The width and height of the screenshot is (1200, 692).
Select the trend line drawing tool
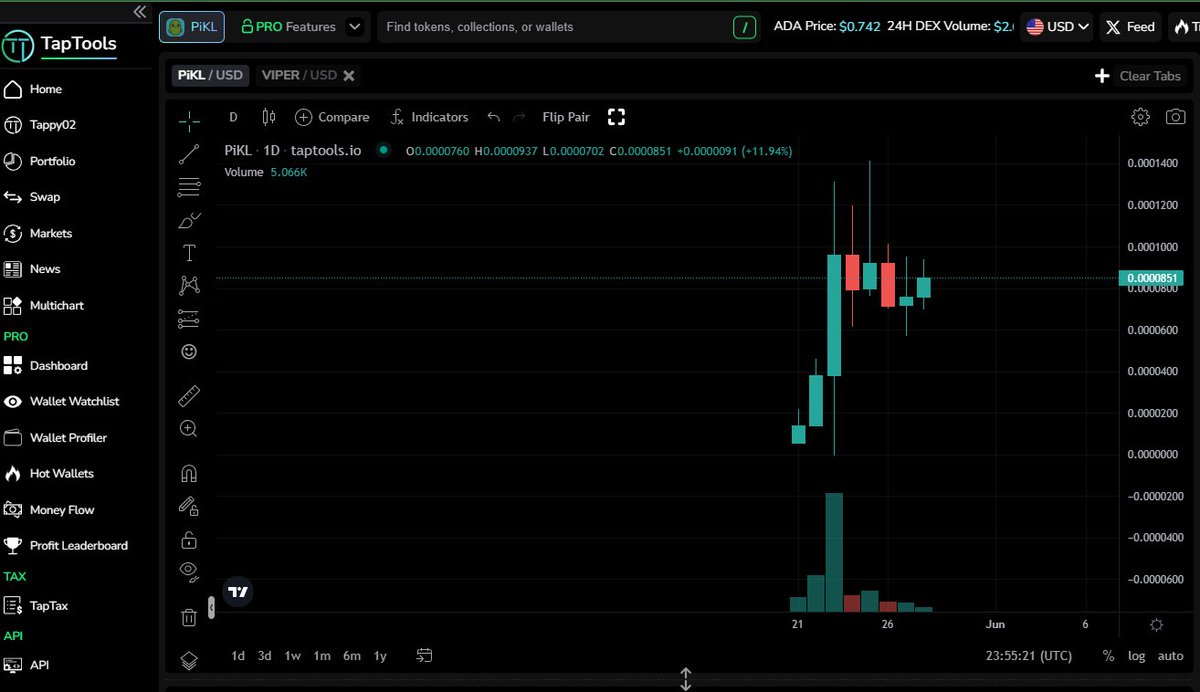[x=188, y=154]
